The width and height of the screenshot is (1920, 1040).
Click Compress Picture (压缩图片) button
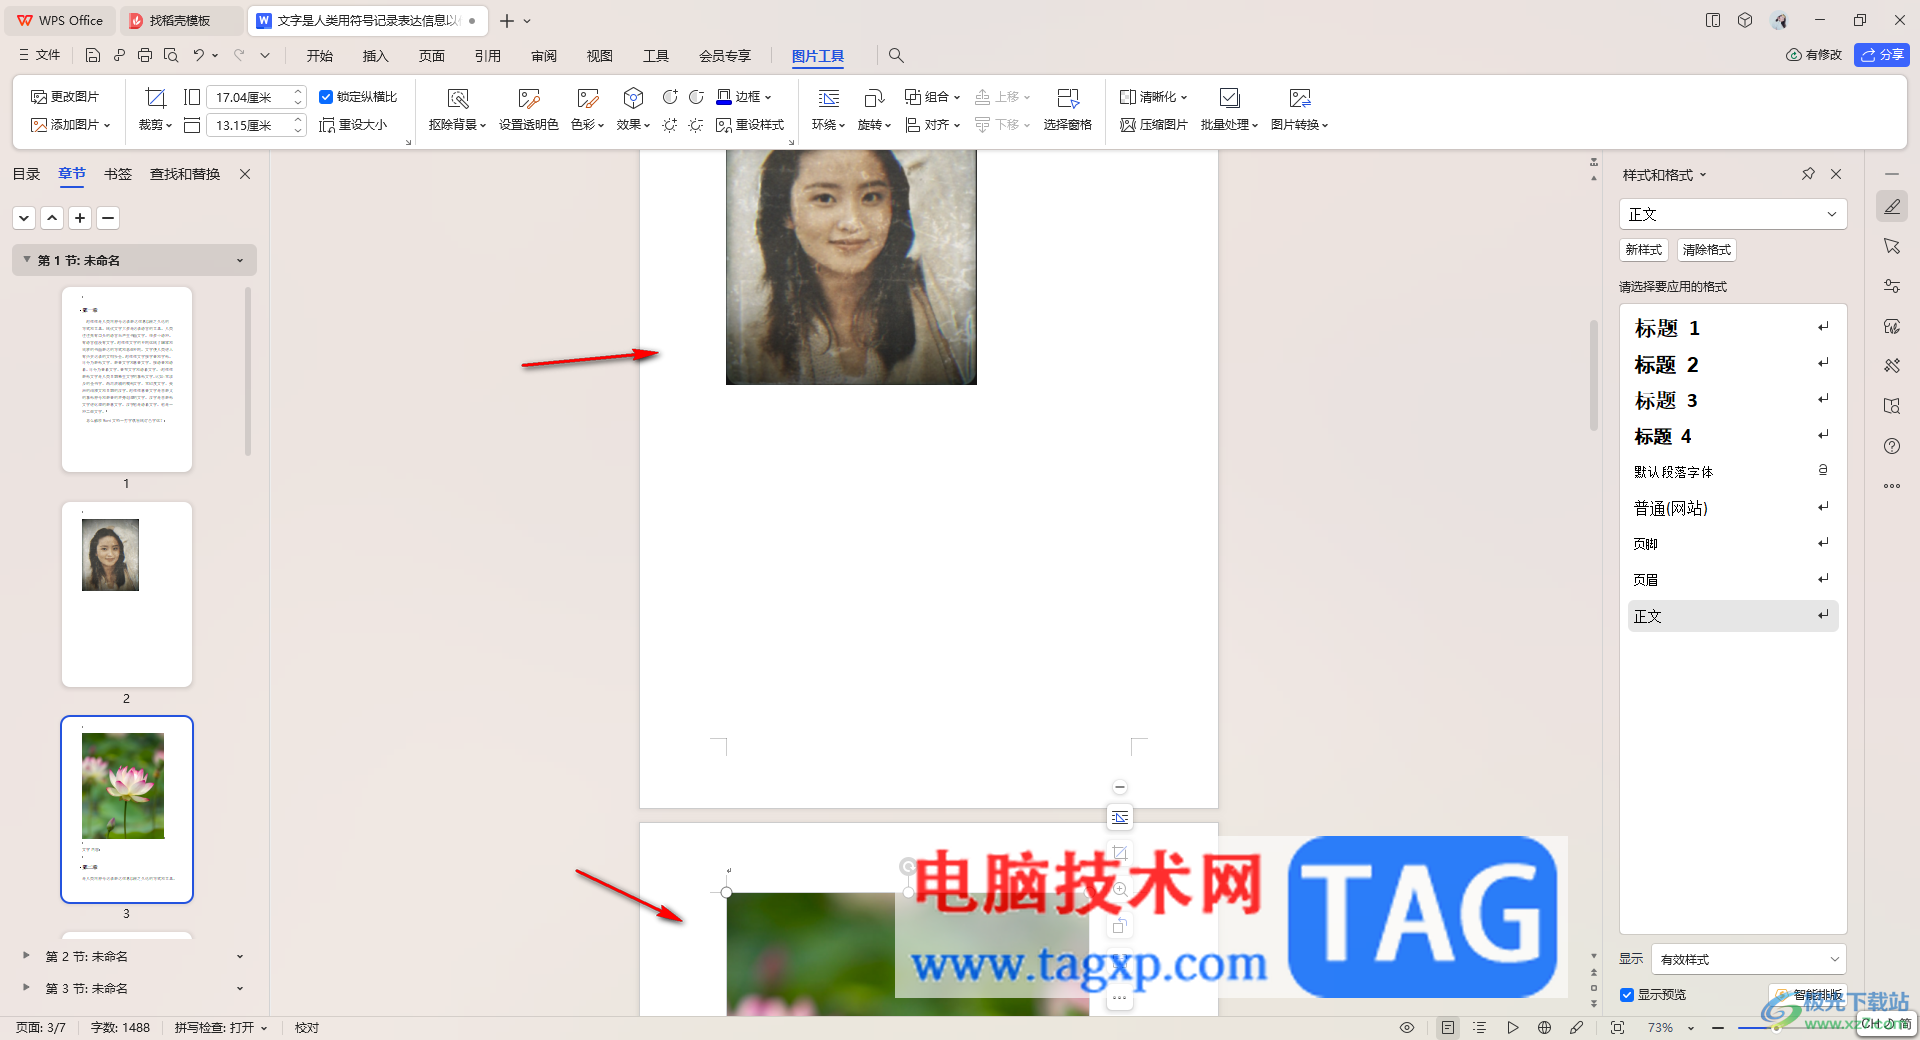click(x=1154, y=125)
